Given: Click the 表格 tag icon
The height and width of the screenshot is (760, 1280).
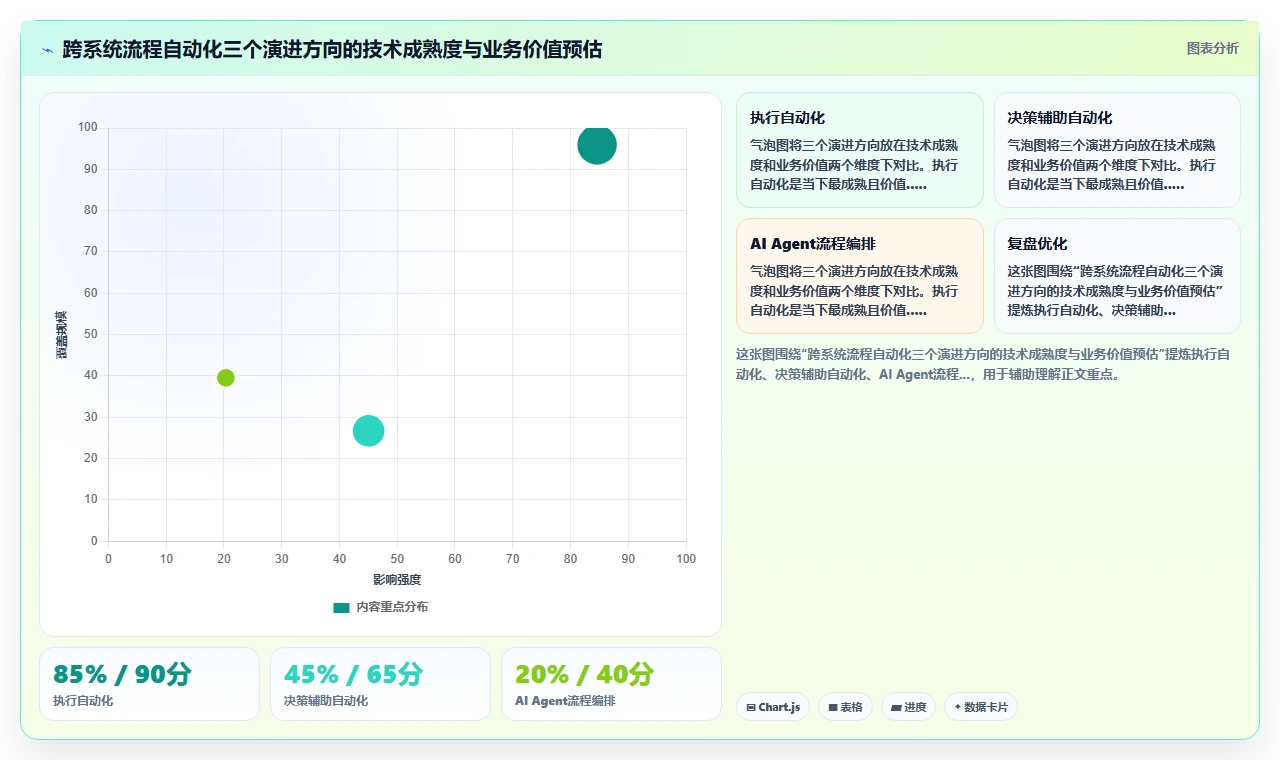Looking at the screenshot, I should click(x=833, y=707).
